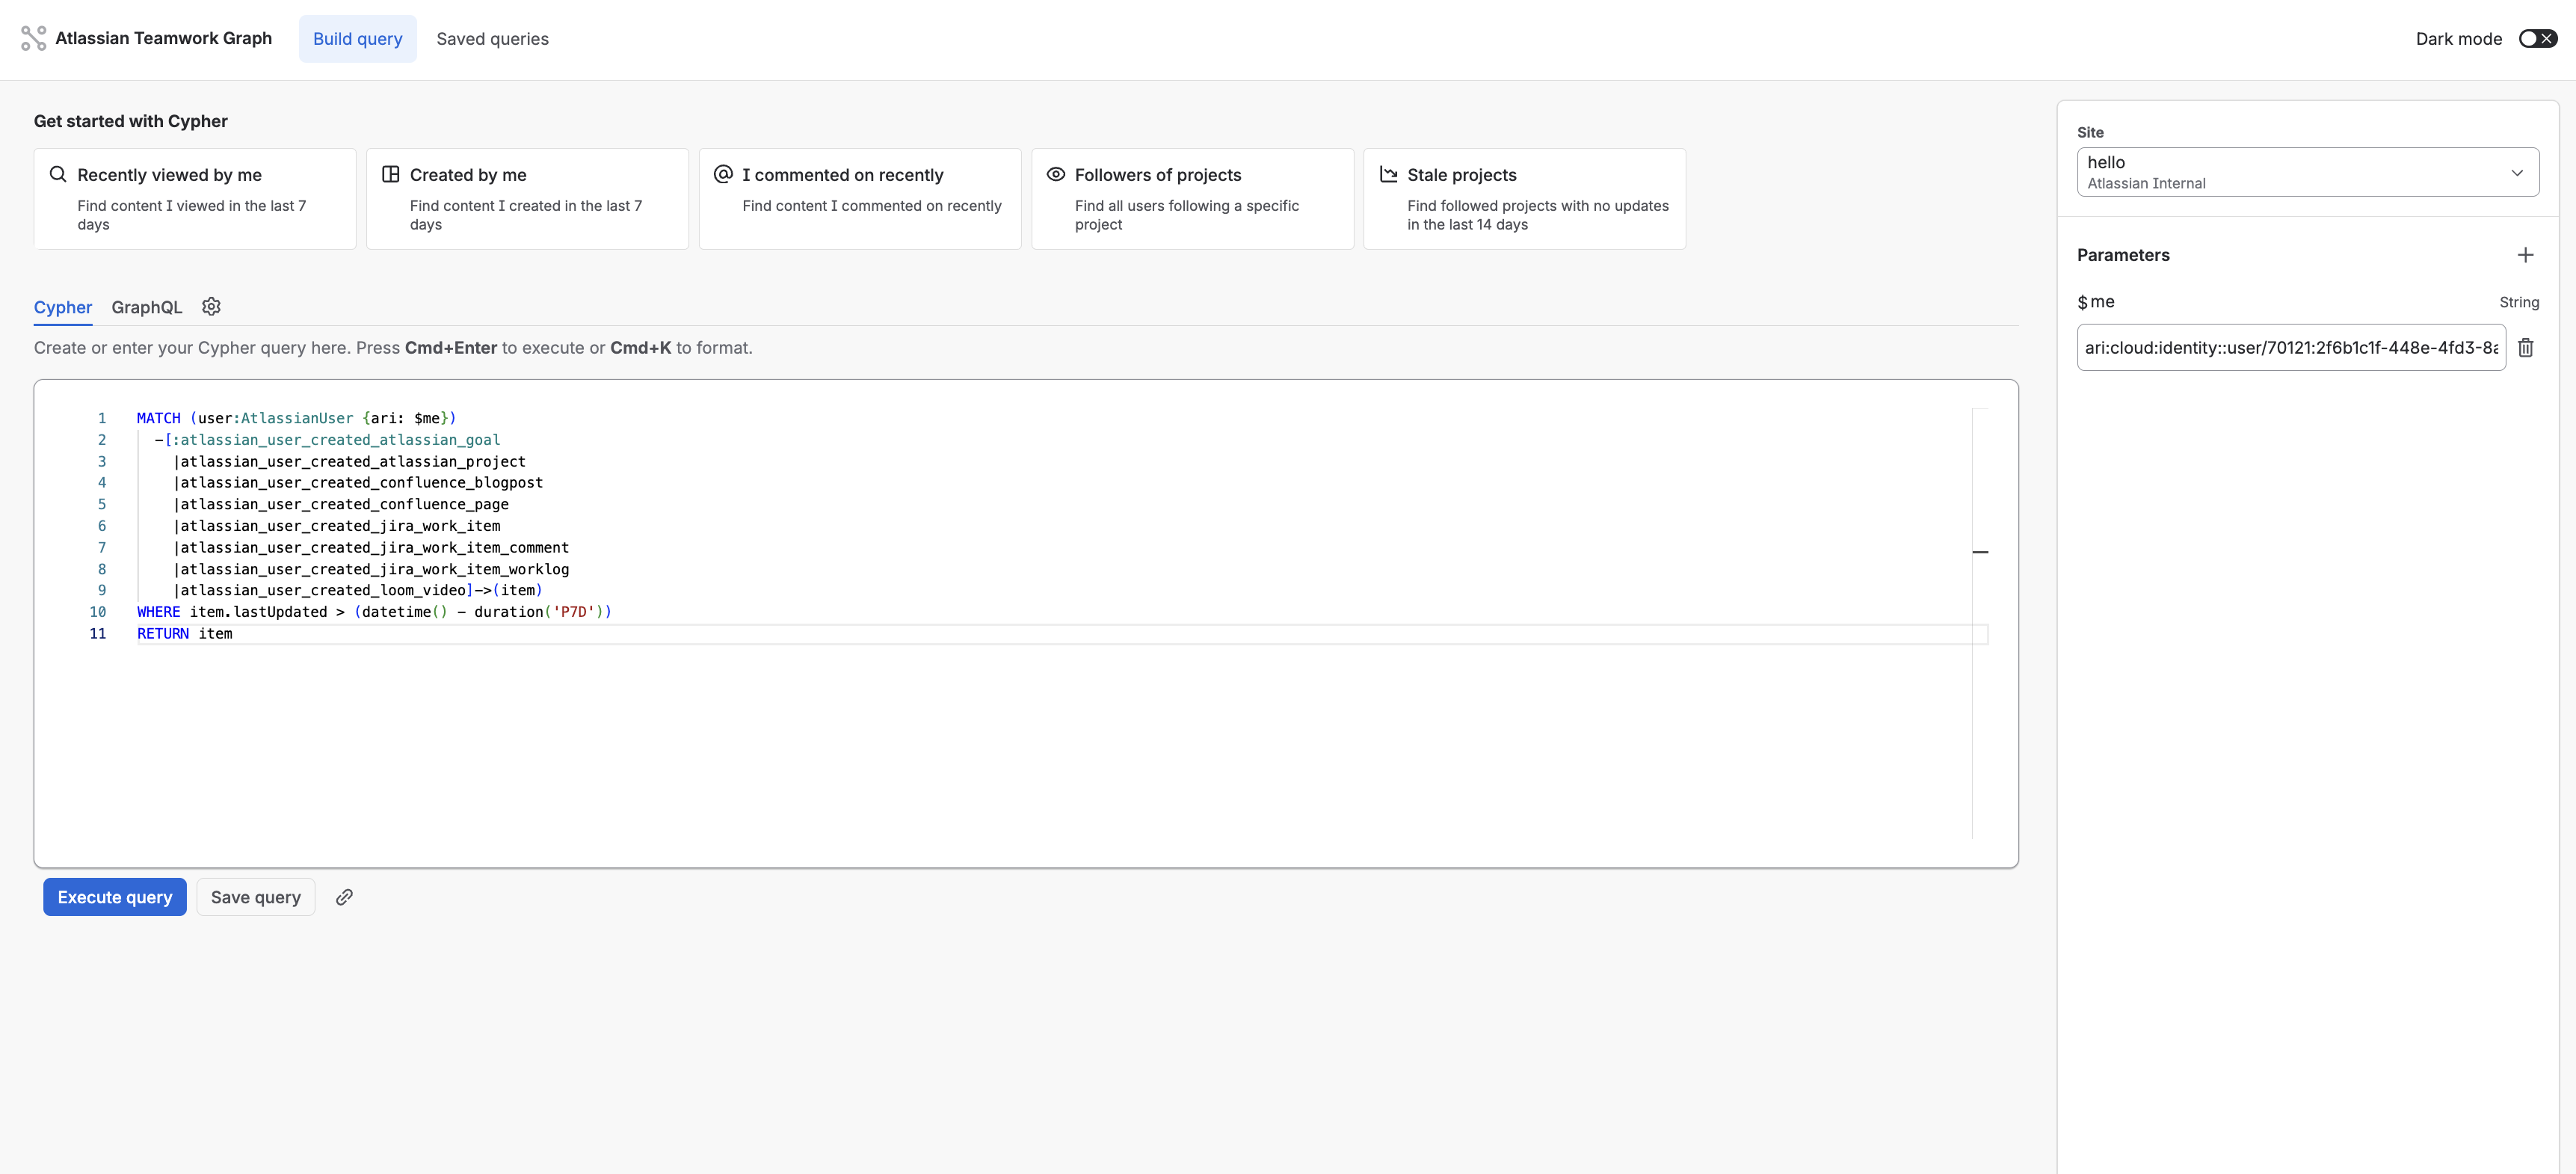Viewport: 2576px width, 1174px height.
Task: Click the 'Dark mode' label text
Action: 2459,39
